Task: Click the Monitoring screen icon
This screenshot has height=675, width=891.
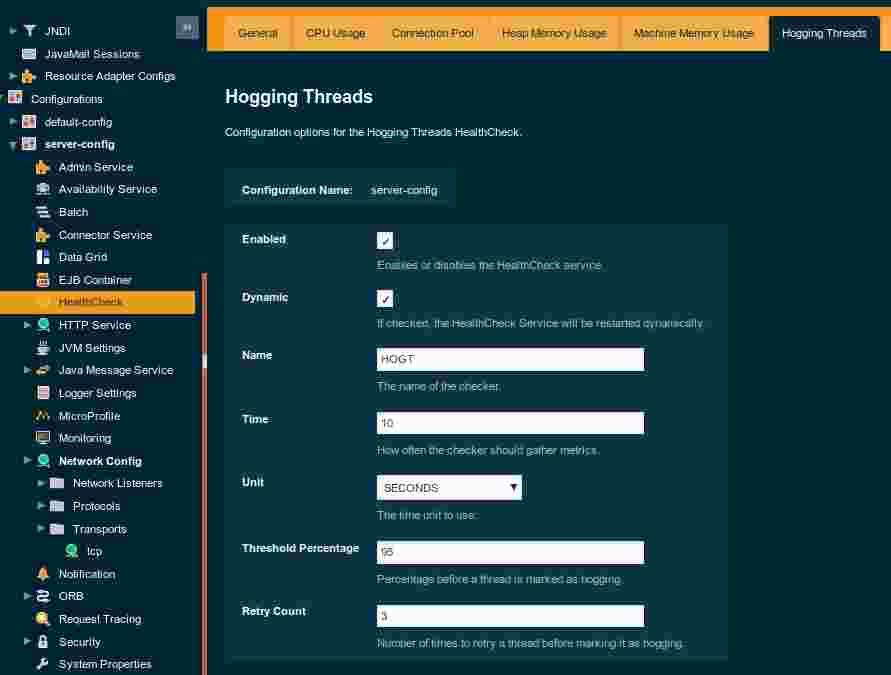Action: coord(43,438)
